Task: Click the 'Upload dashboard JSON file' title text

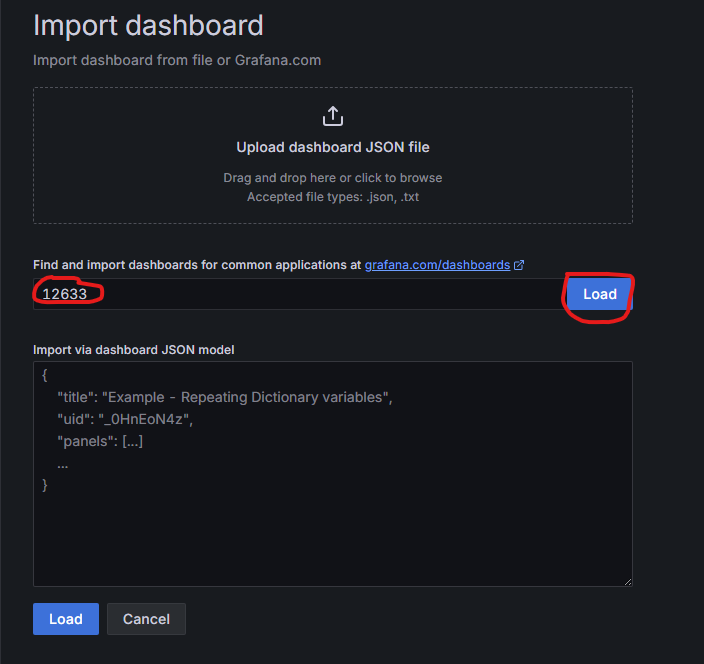Action: click(333, 147)
